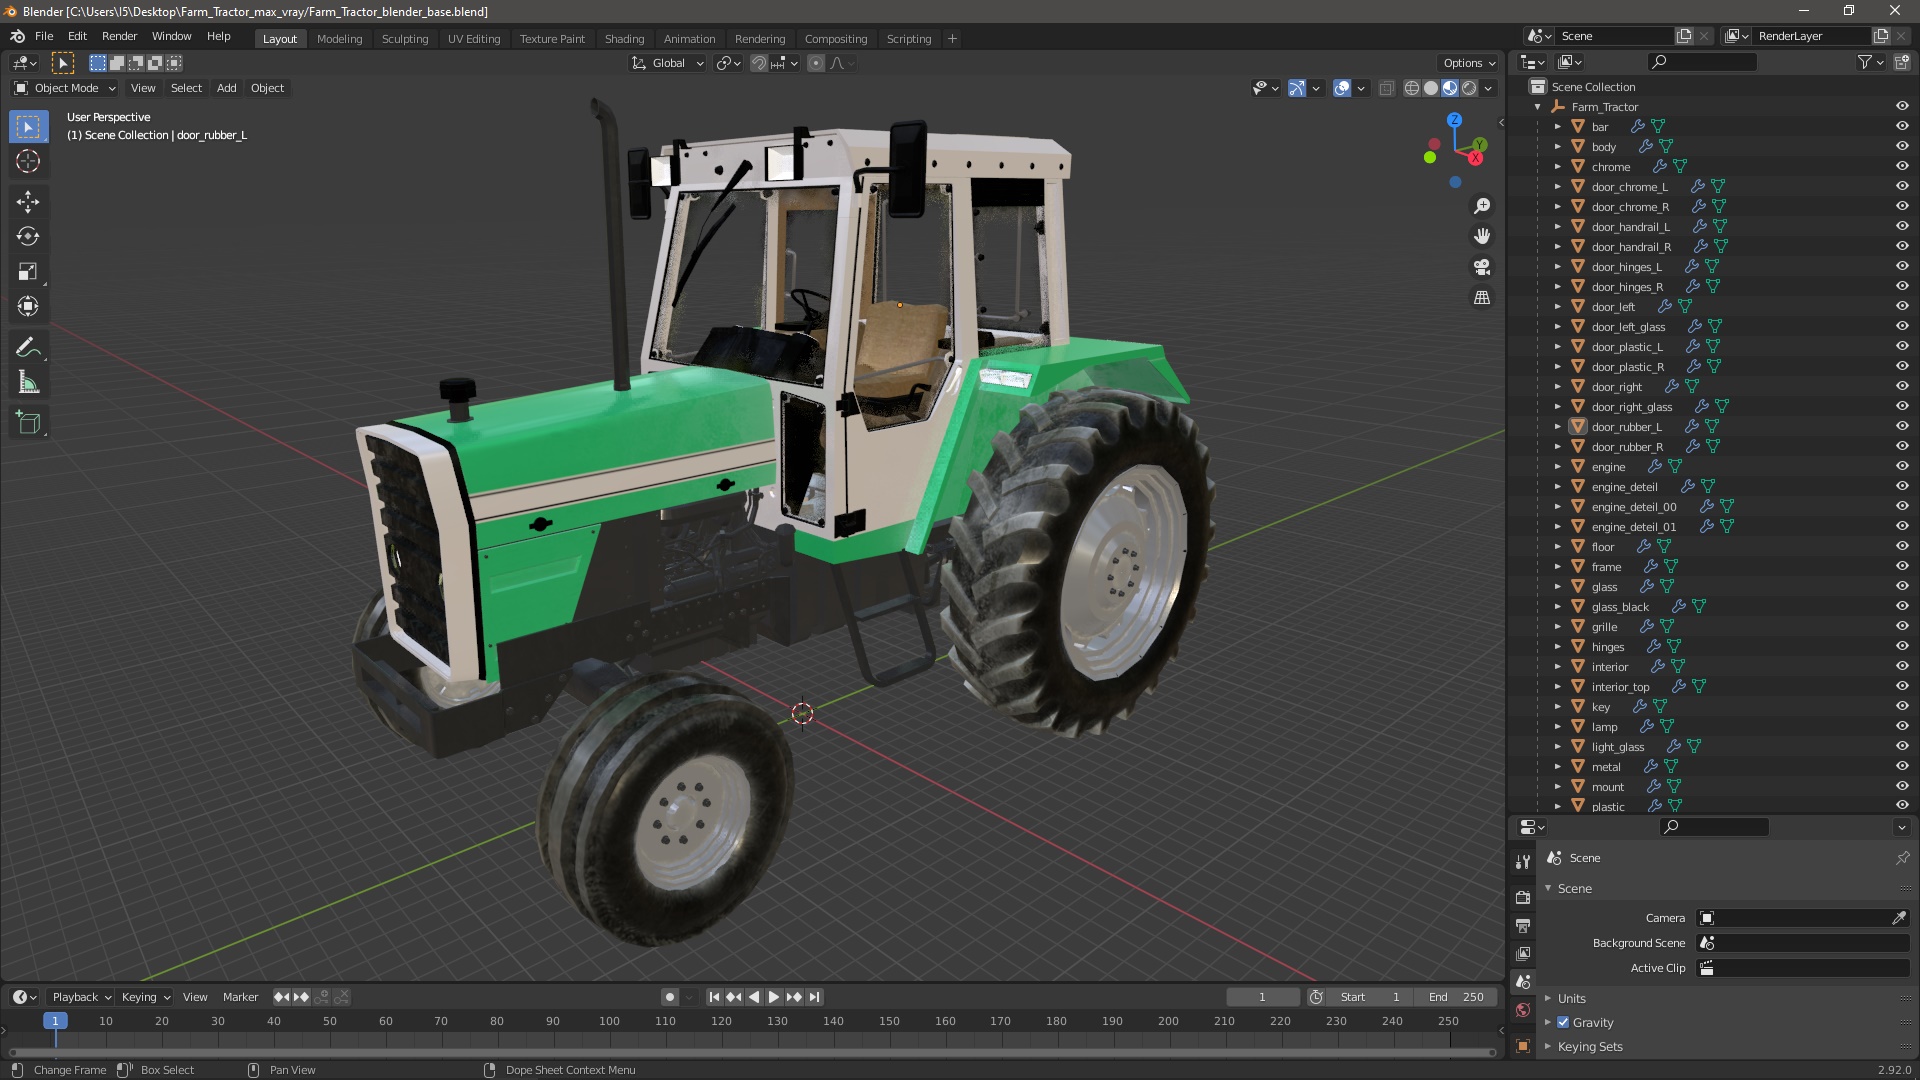Viewport: 1920px width, 1080px height.
Task: Click the 3D Cursor tool
Action: pos(28,161)
